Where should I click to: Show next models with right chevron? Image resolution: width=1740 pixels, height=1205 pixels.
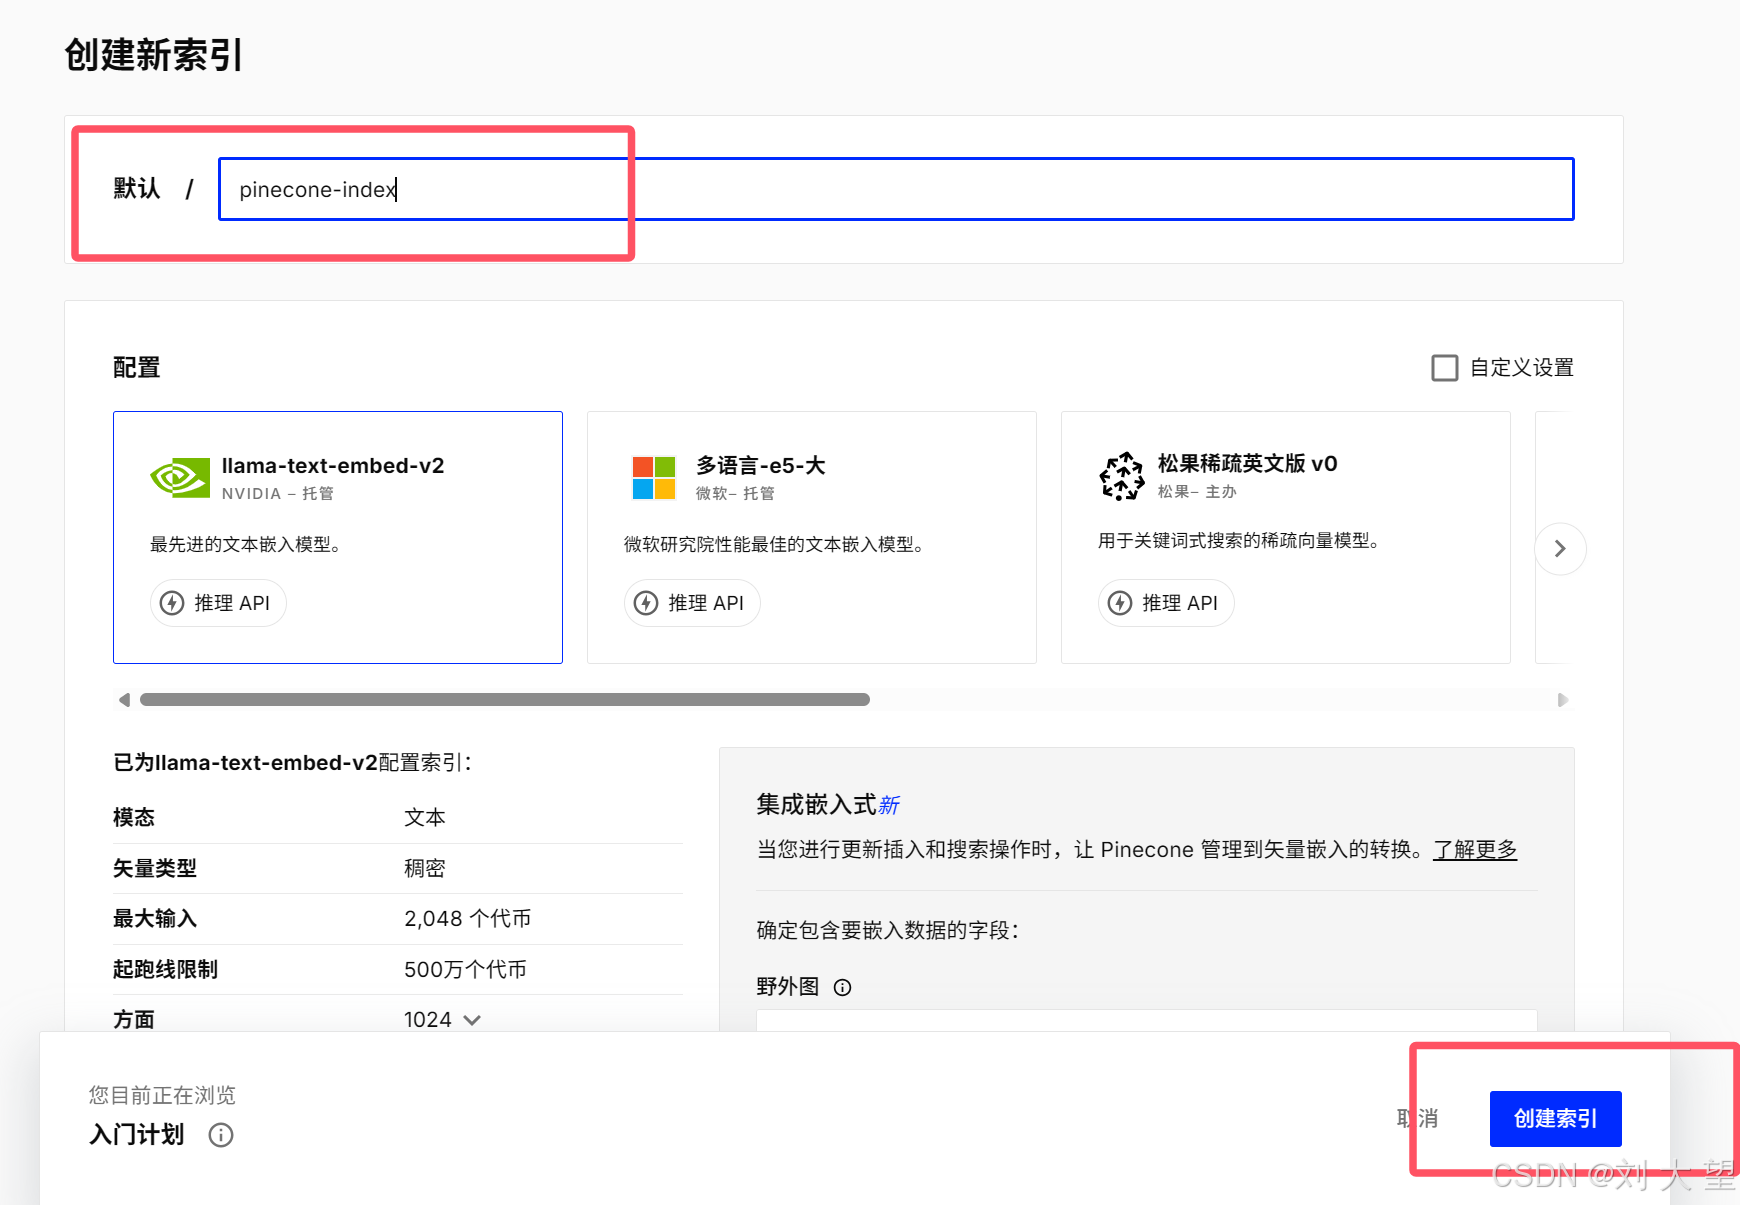tap(1560, 549)
